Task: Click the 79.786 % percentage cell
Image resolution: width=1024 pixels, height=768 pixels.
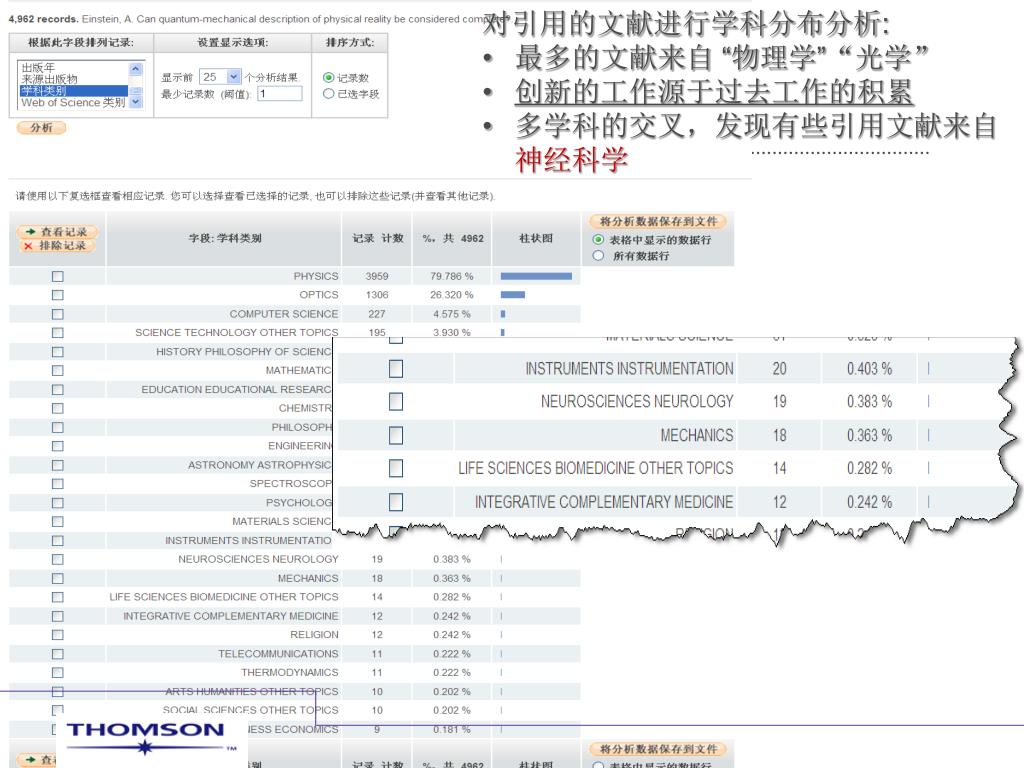Action: [451, 276]
